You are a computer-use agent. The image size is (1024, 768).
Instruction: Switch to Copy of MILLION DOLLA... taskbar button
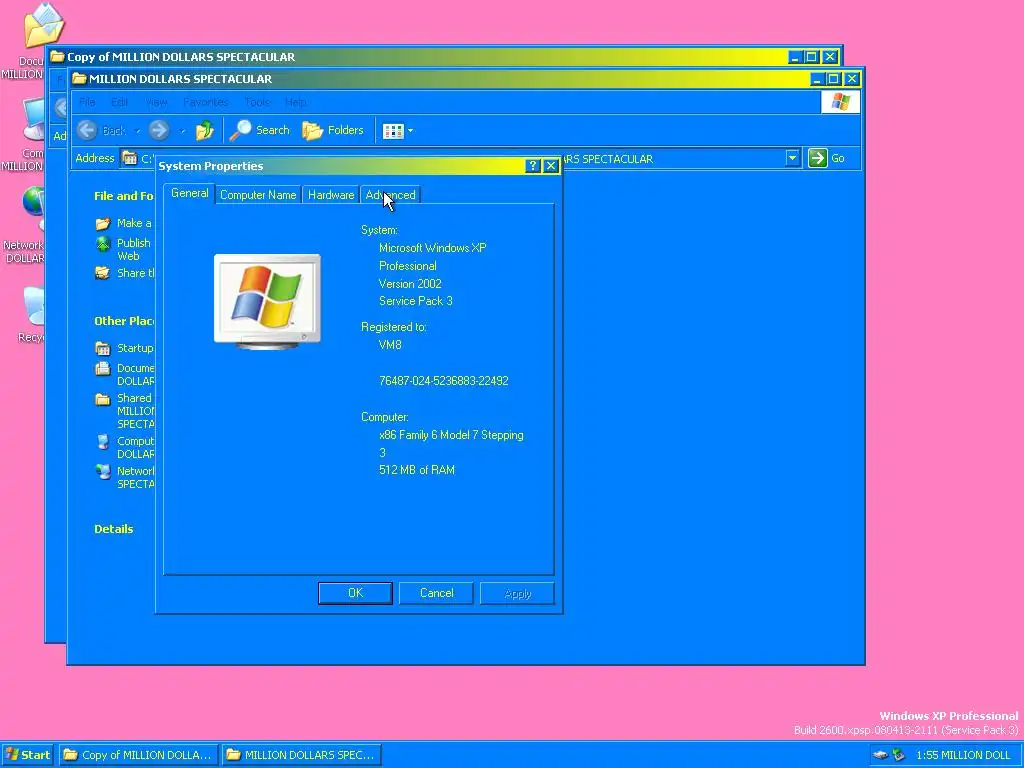tap(138, 755)
